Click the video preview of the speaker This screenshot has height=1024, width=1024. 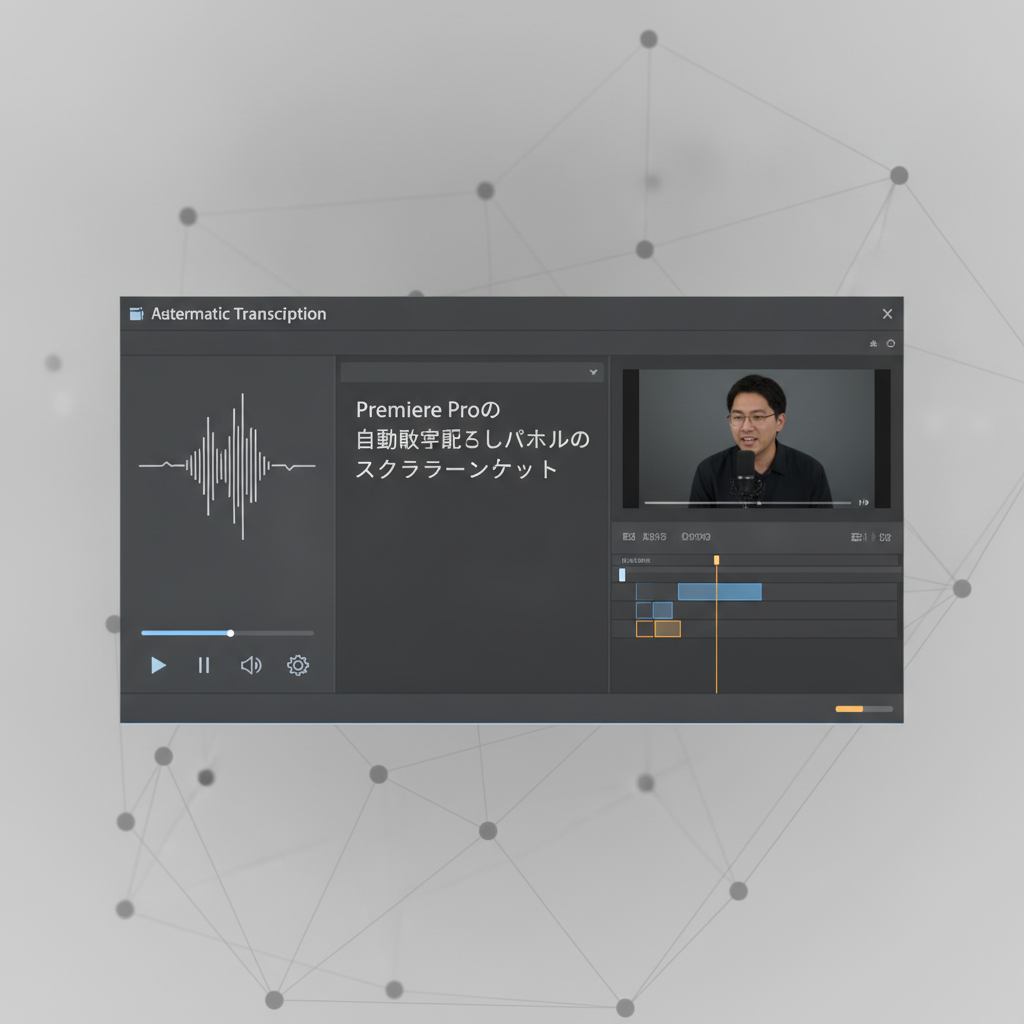click(756, 439)
